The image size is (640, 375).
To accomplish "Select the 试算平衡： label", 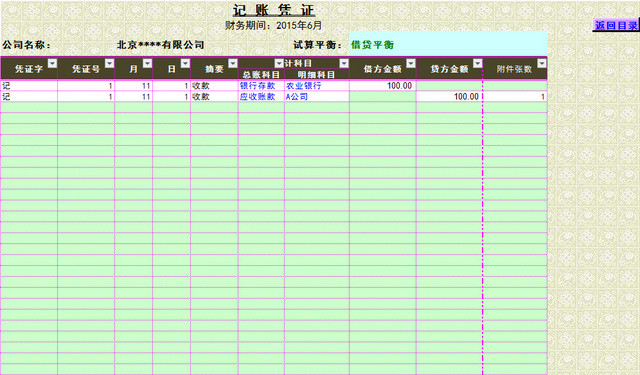I will pyautogui.click(x=318, y=45).
